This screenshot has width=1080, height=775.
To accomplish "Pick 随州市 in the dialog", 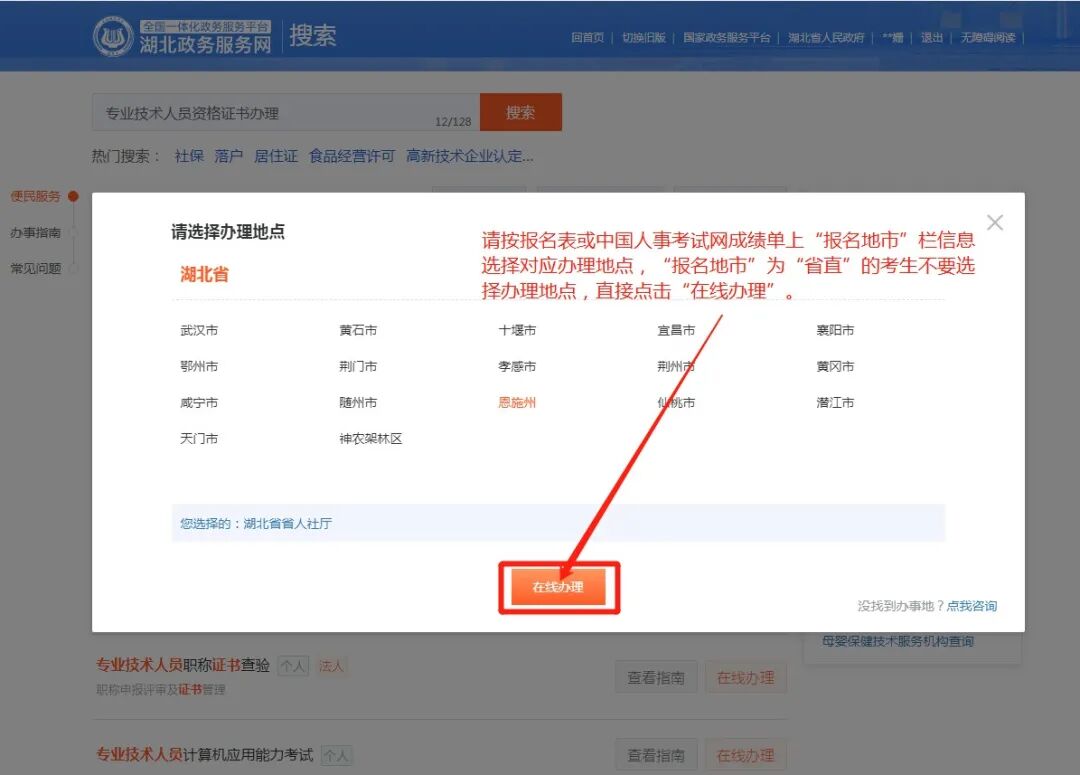I will point(358,403).
